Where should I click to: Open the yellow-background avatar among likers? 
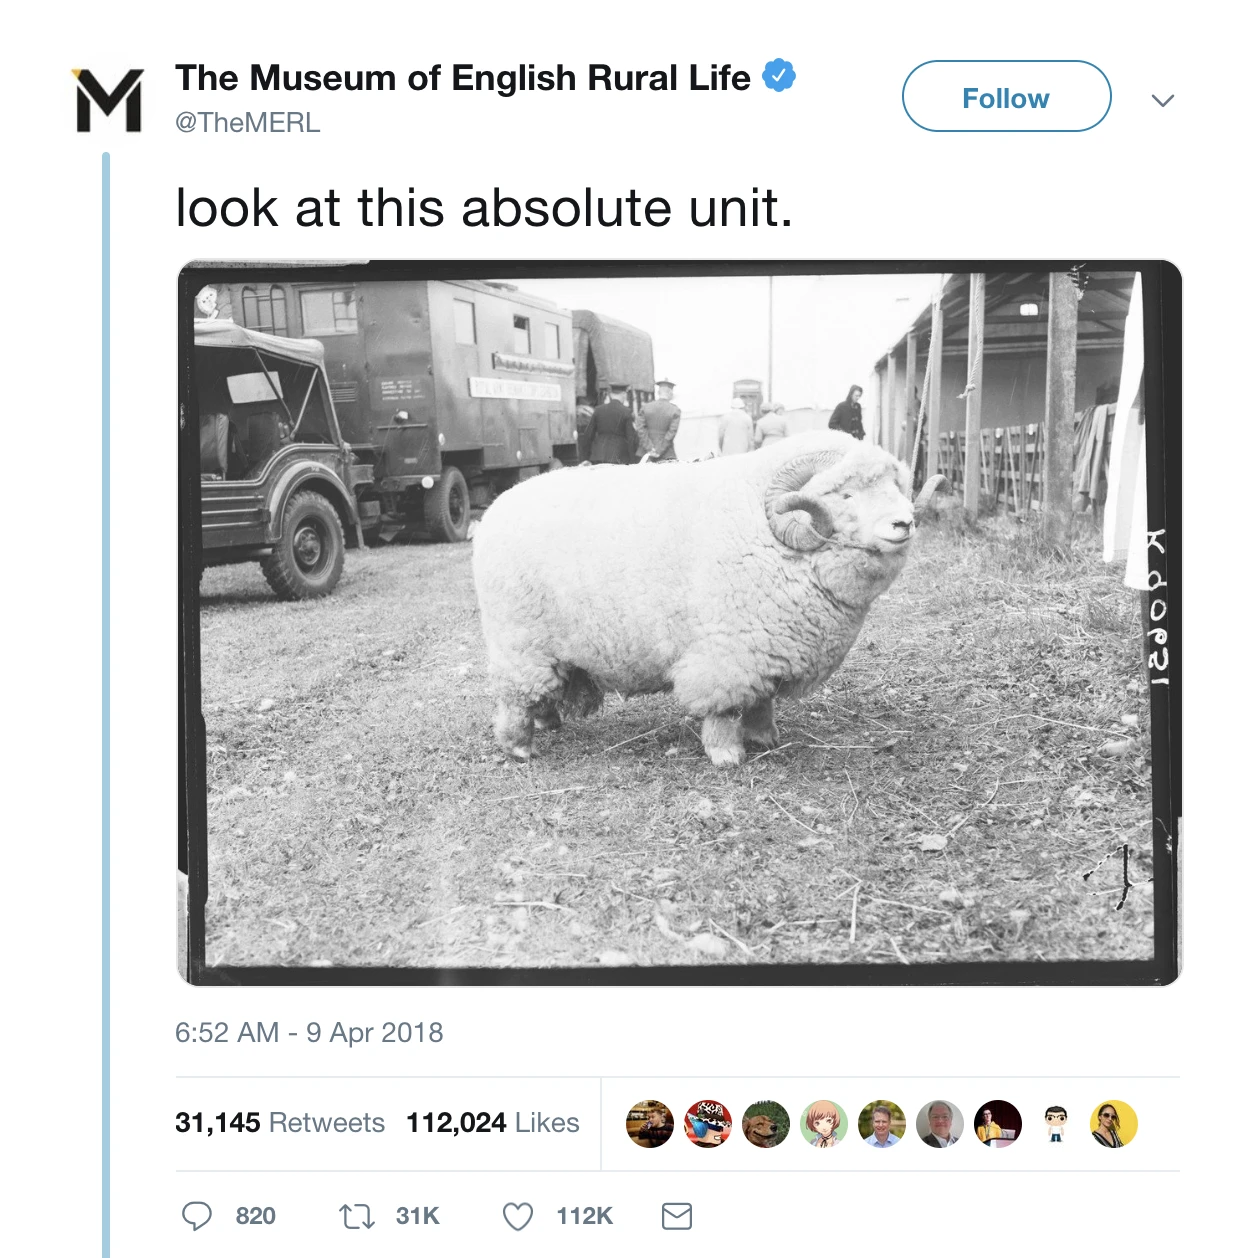[1114, 1124]
